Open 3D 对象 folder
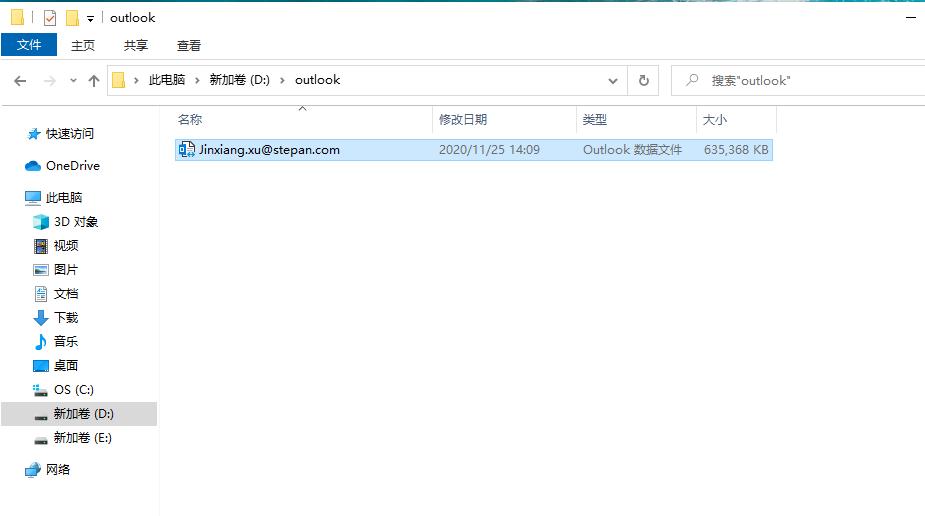This screenshot has height=516, width=925. (x=76, y=222)
